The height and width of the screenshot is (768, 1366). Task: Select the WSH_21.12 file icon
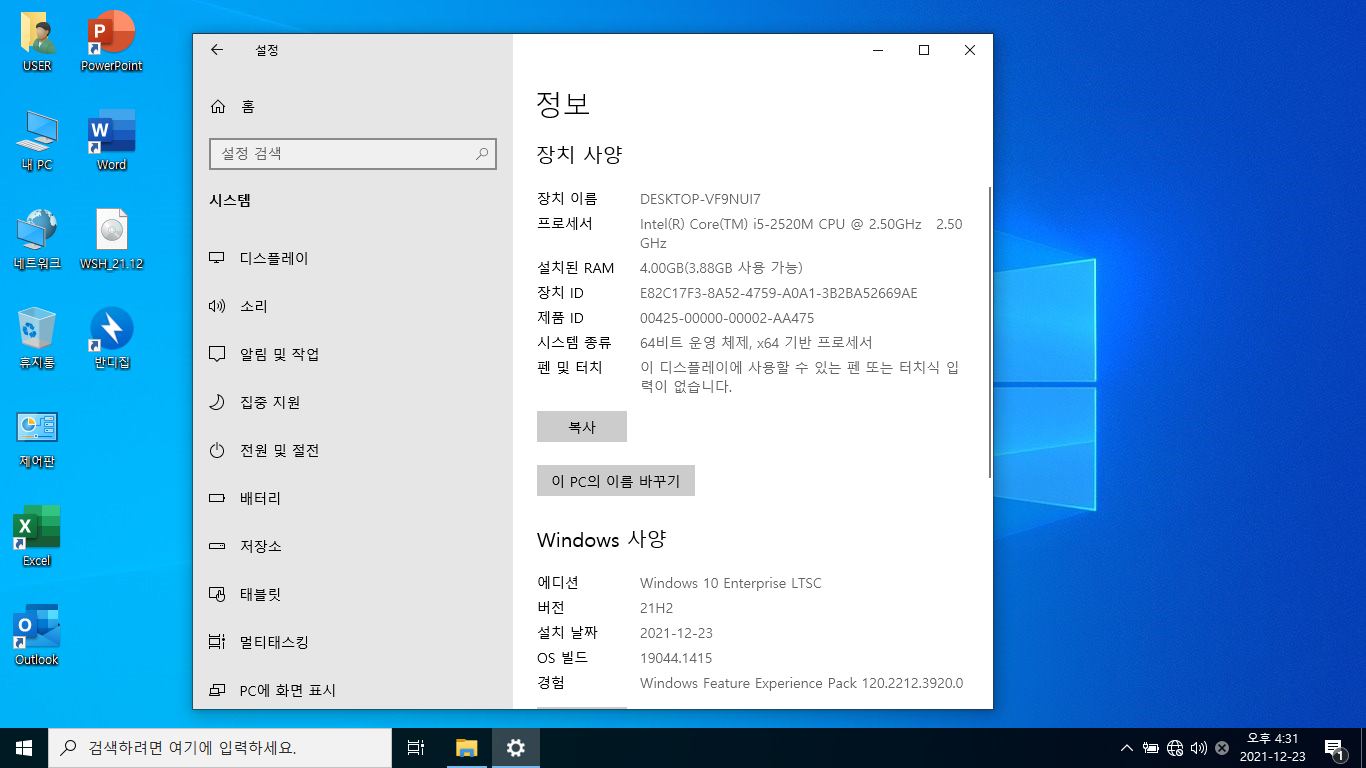pyautogui.click(x=112, y=240)
